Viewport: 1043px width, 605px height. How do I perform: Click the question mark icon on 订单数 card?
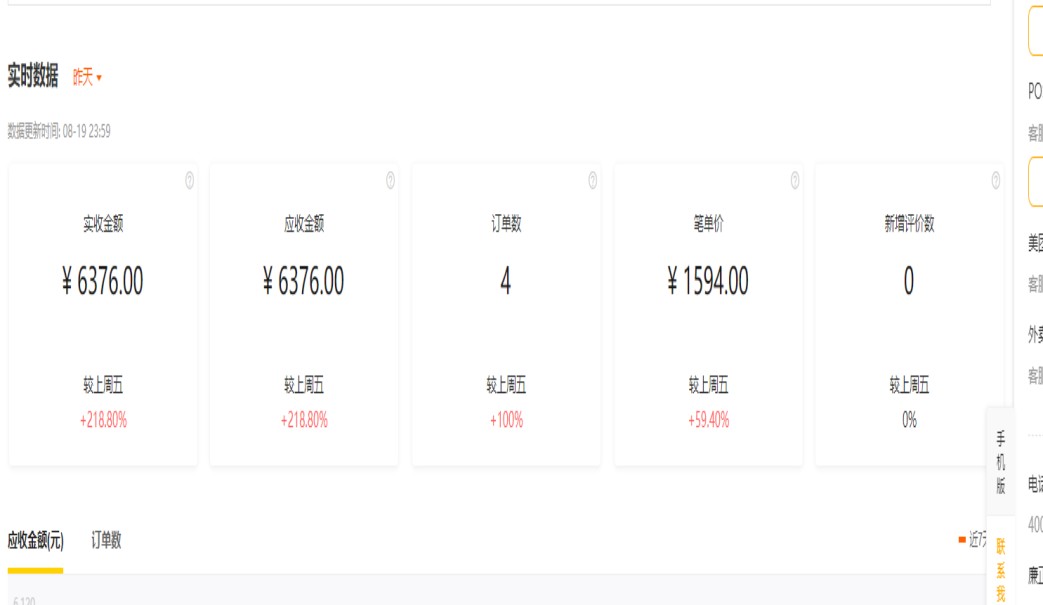click(x=592, y=180)
